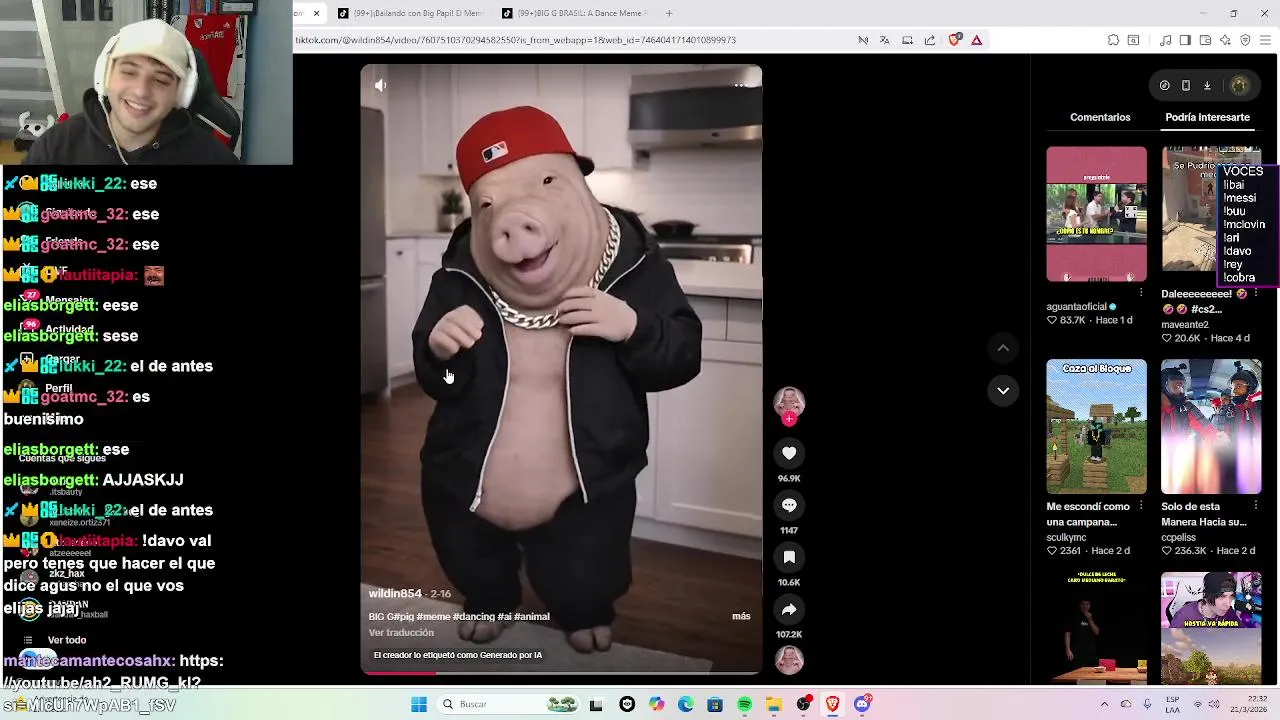Go to the previous video with the up chevron
Viewport: 1280px width, 720px height.
pyautogui.click(x=1003, y=348)
